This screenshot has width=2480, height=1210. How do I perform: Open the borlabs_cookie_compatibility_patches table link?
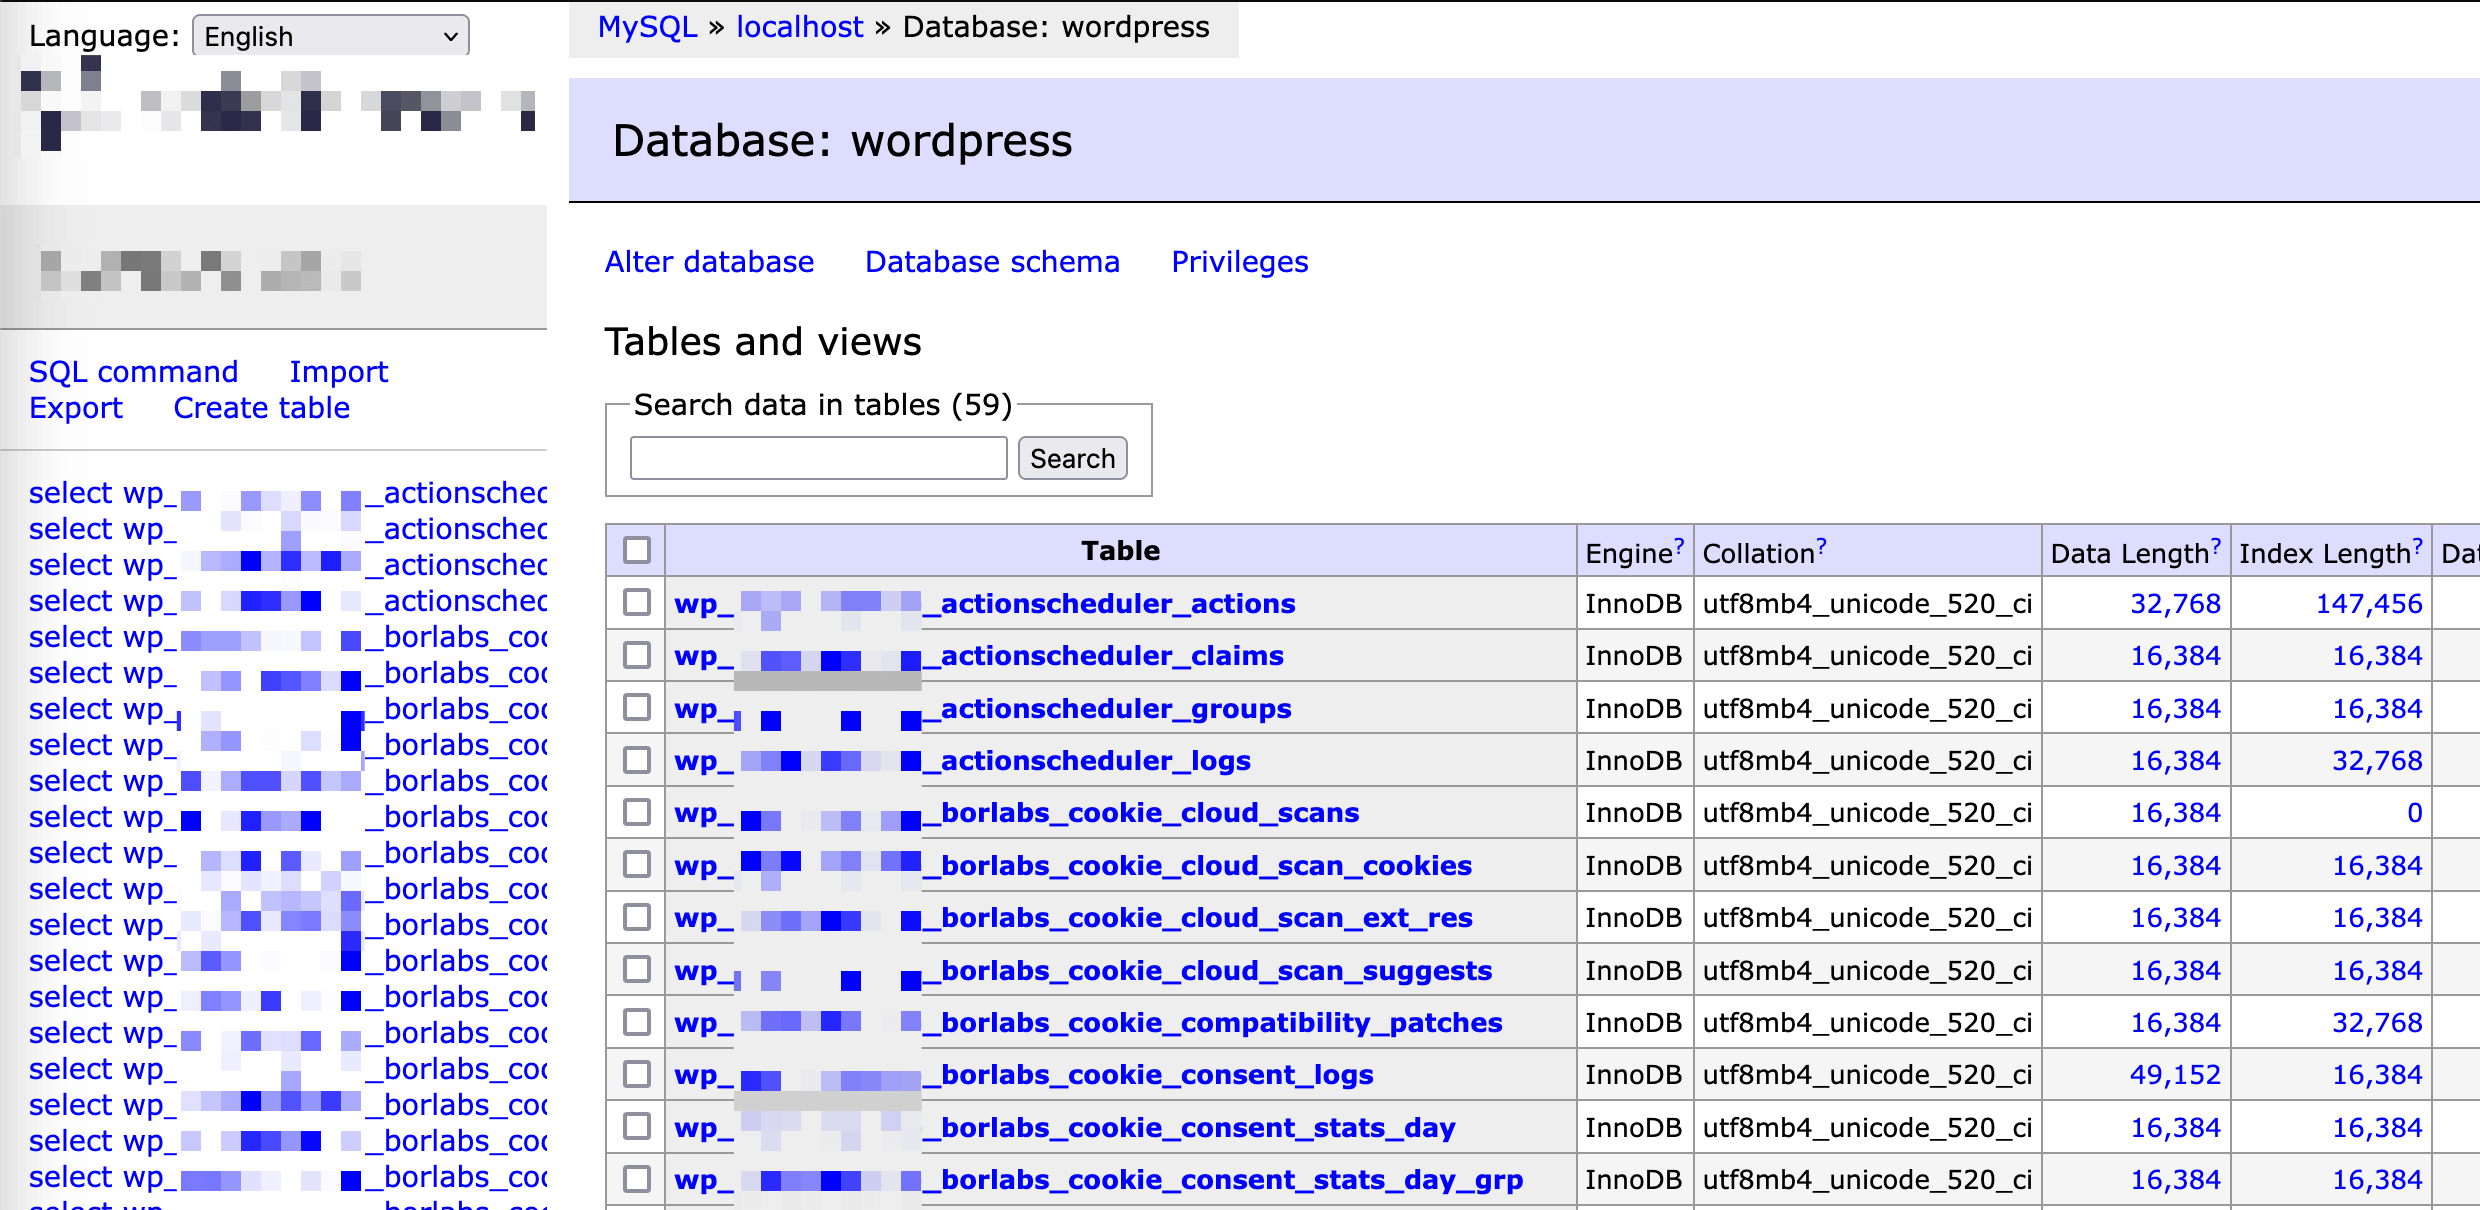click(1088, 1023)
